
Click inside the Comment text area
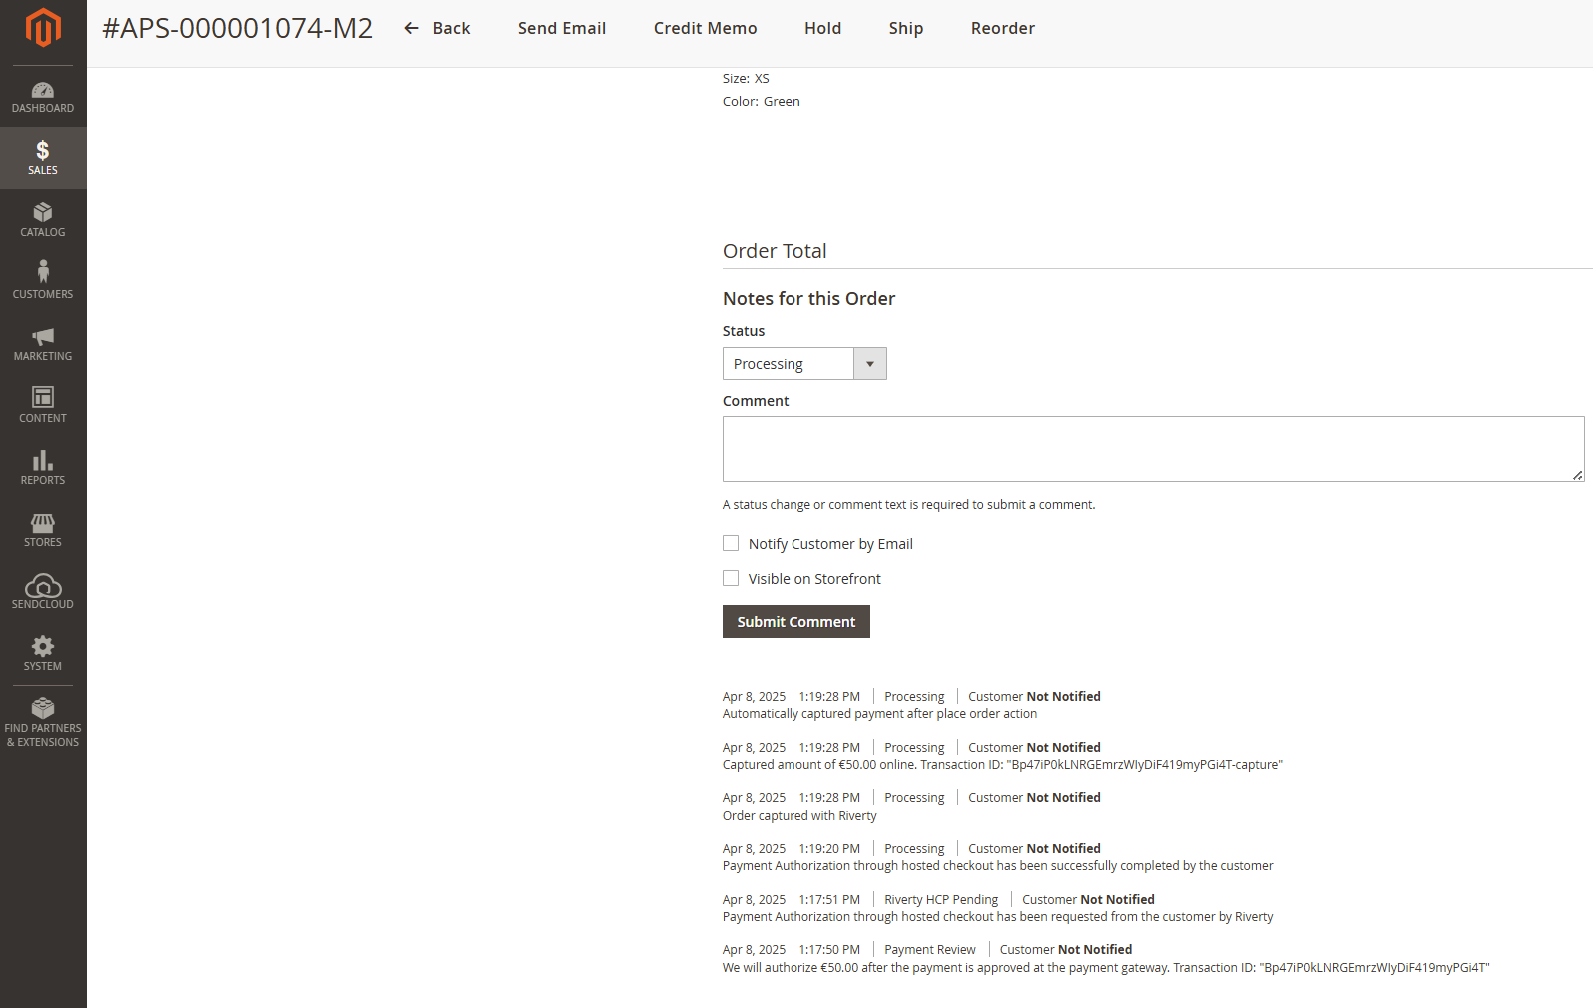pyautogui.click(x=1152, y=449)
